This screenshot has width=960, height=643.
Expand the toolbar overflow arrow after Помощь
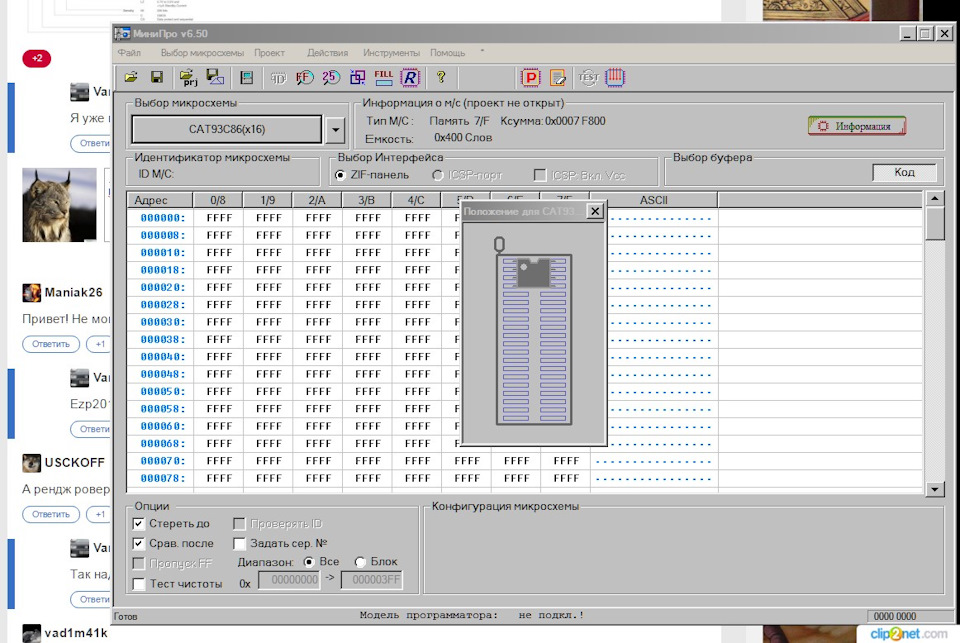click(x=482, y=51)
